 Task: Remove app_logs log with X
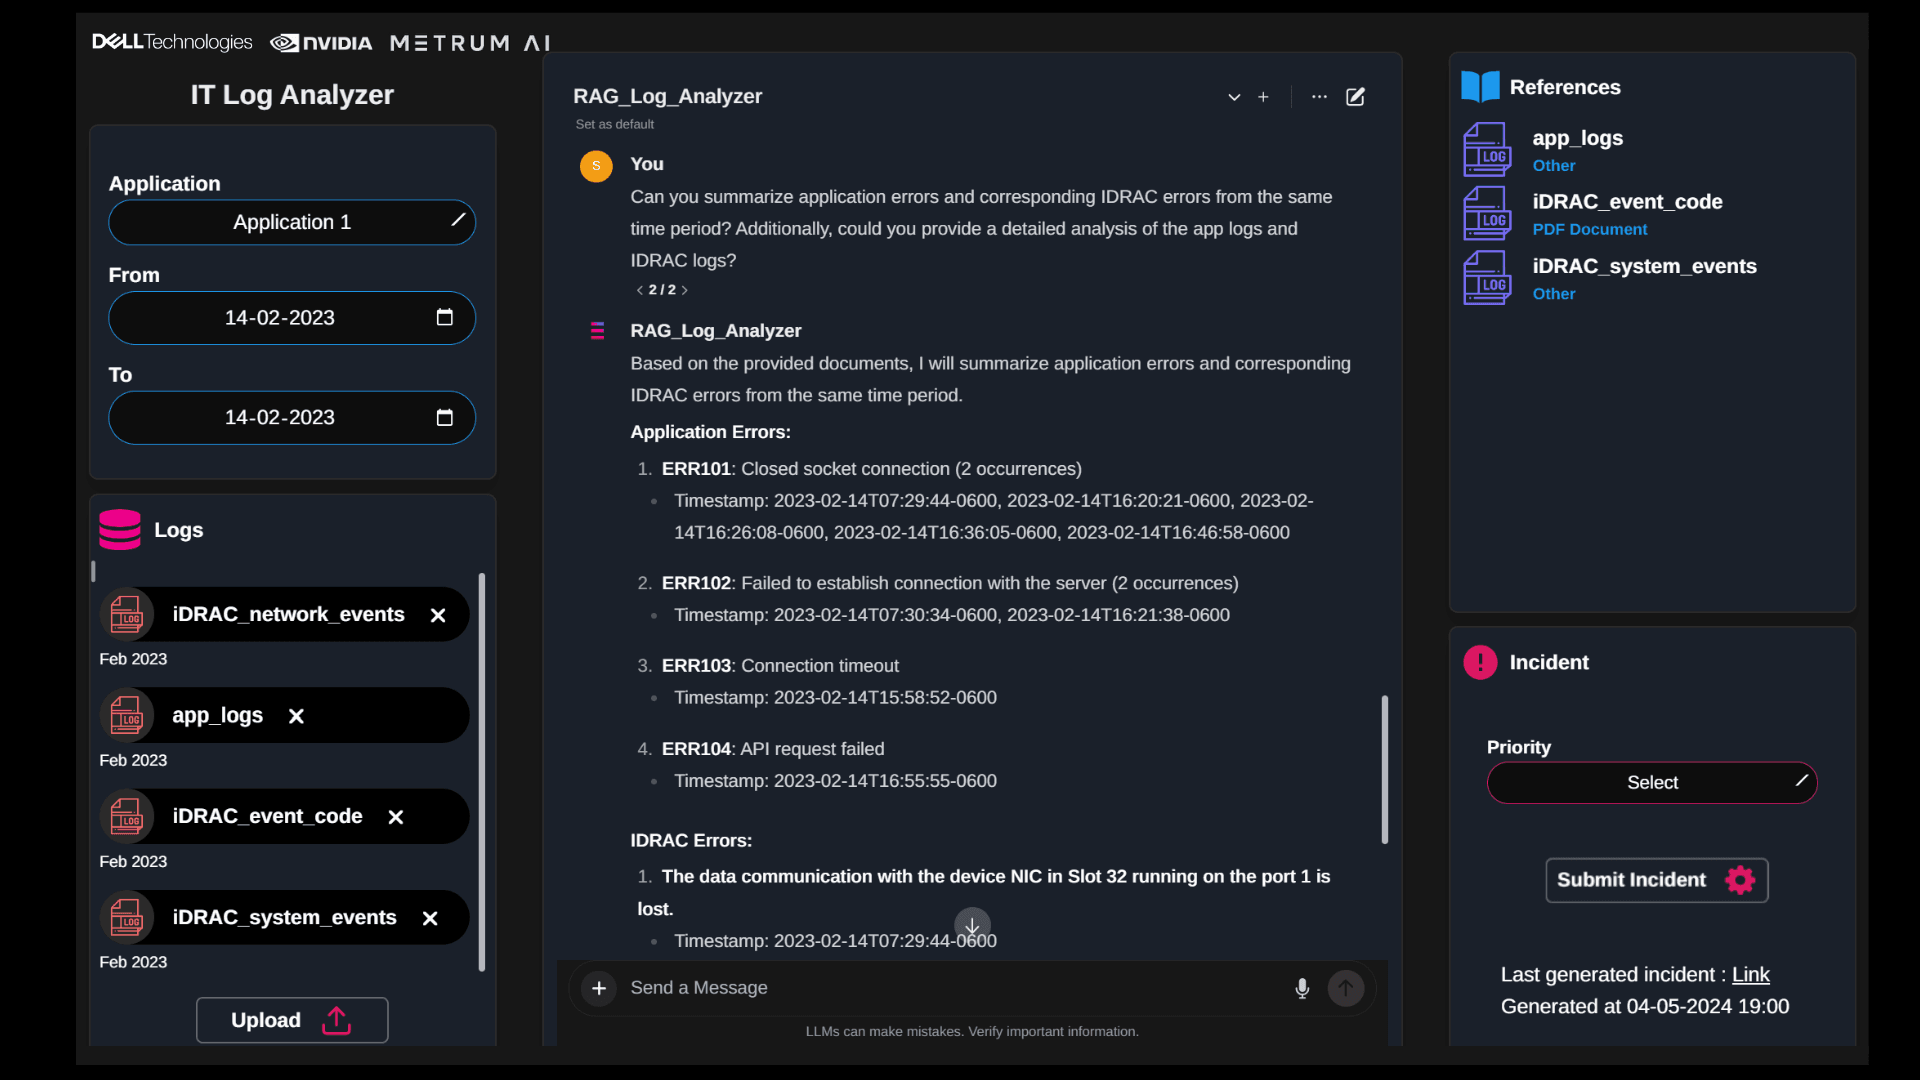point(296,716)
